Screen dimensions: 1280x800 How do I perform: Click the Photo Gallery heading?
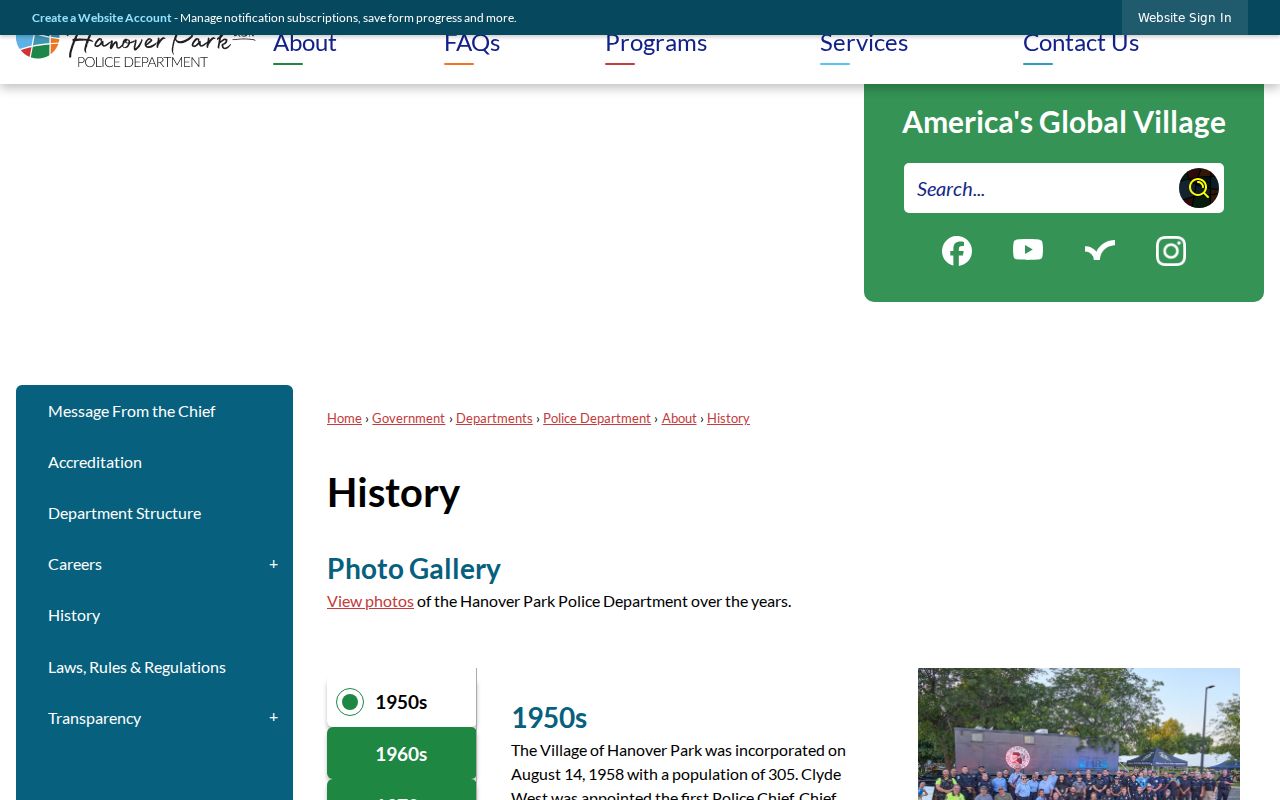[x=414, y=568]
